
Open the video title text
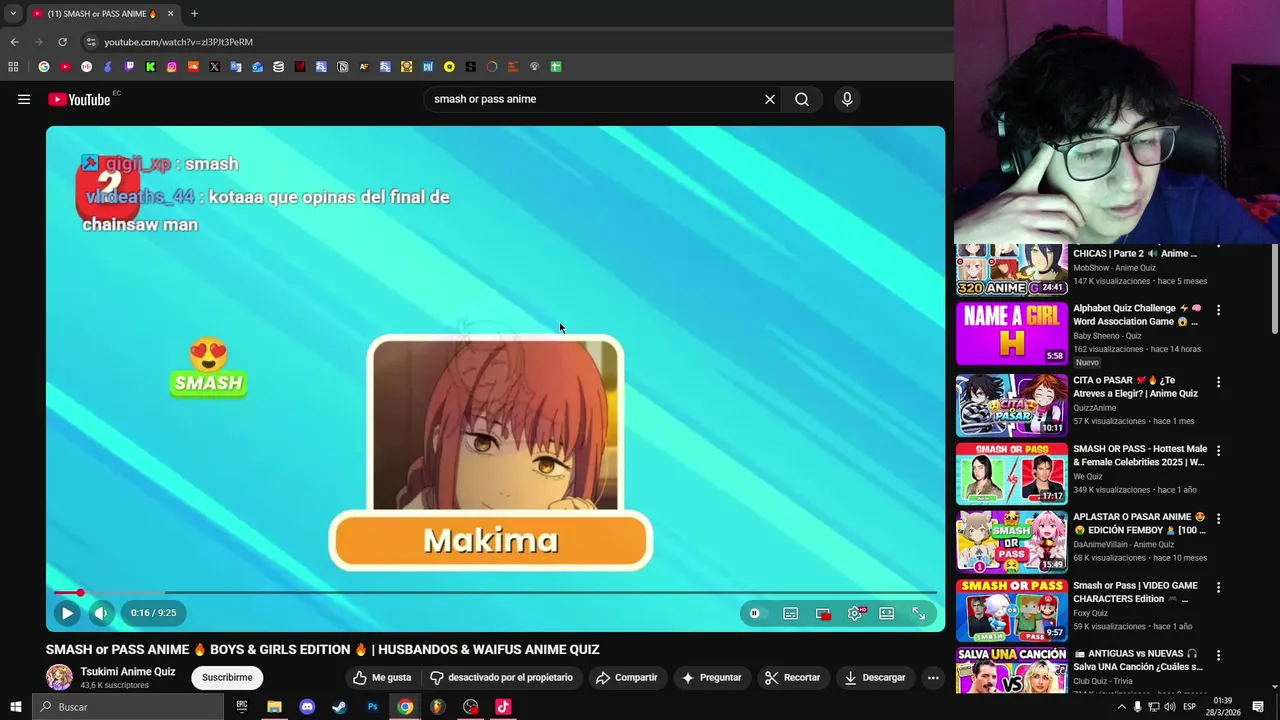[x=322, y=649]
